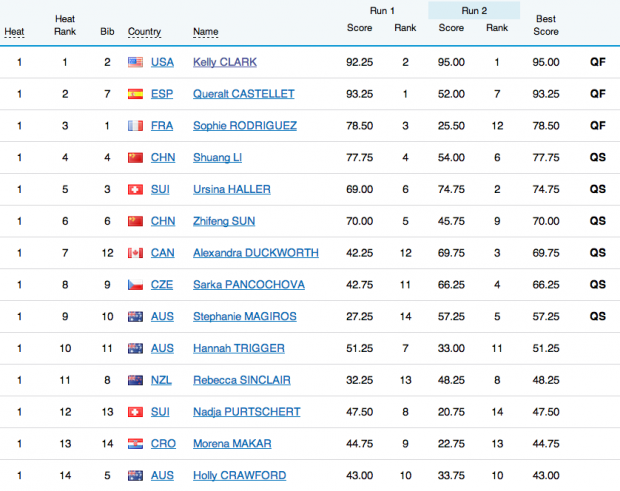Open Kelly CLARK athlete link
This screenshot has height=491, width=620.
(x=225, y=62)
